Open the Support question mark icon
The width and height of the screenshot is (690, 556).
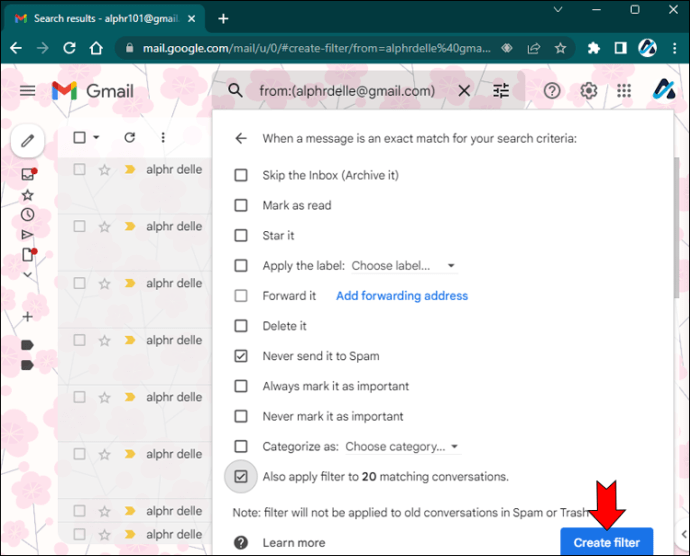(552, 91)
